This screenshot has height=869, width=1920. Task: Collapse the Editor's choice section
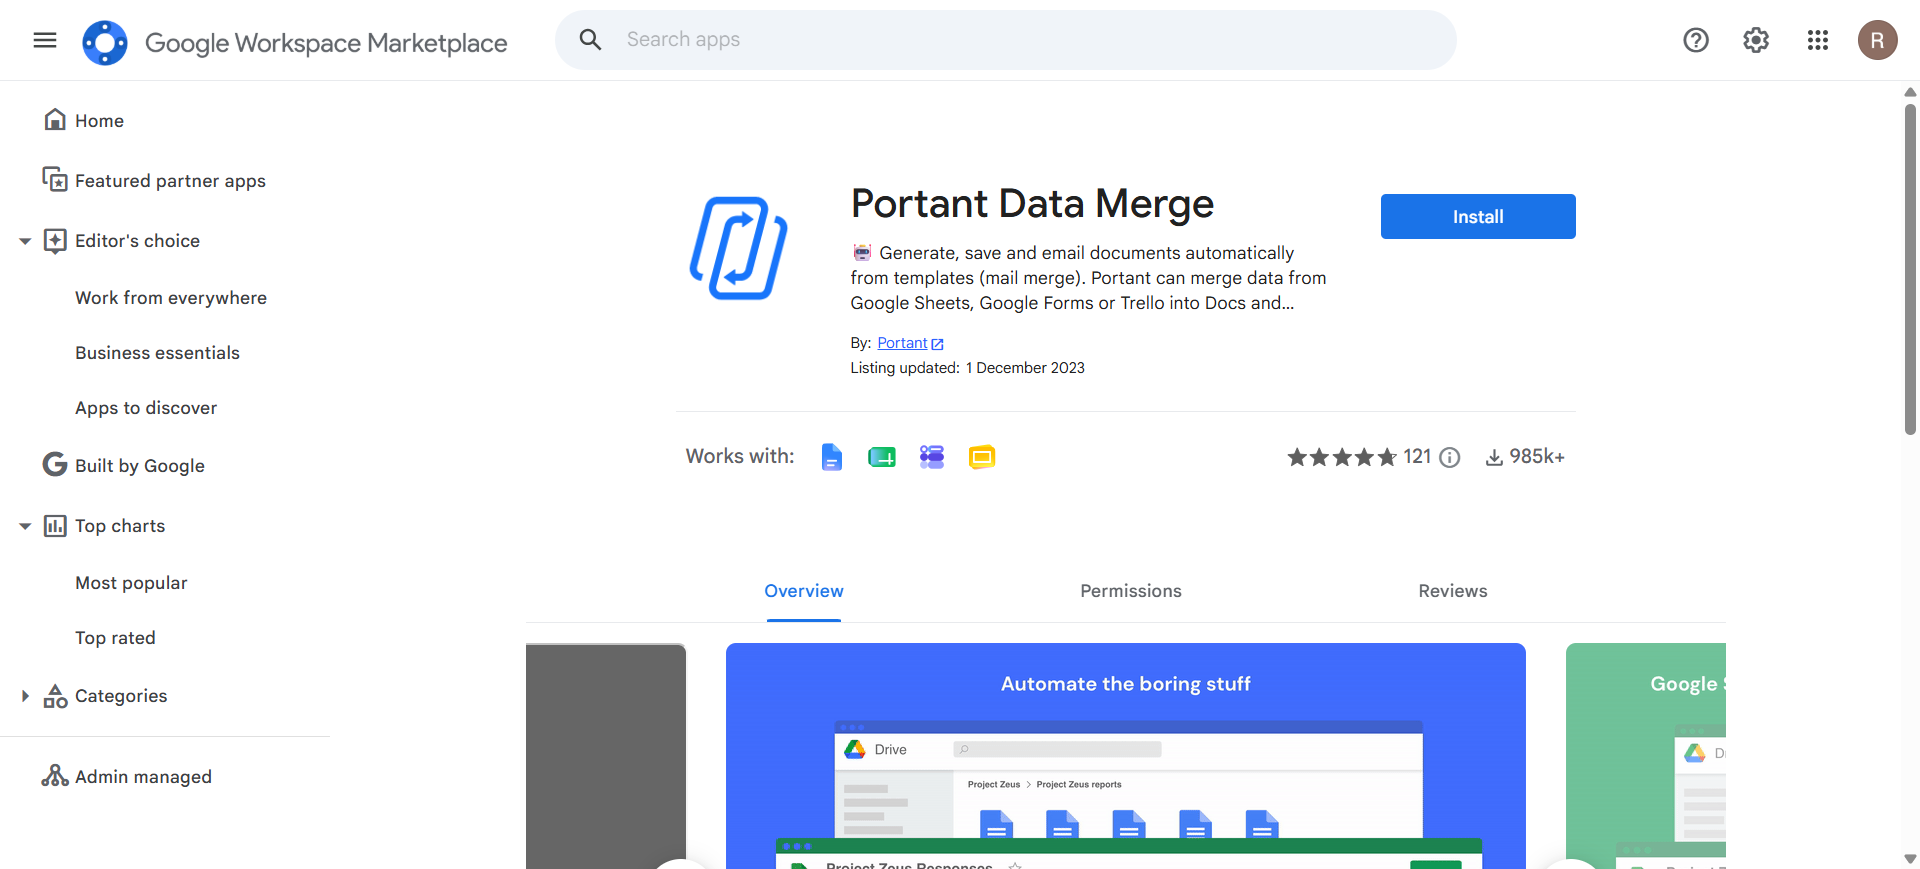click(25, 241)
